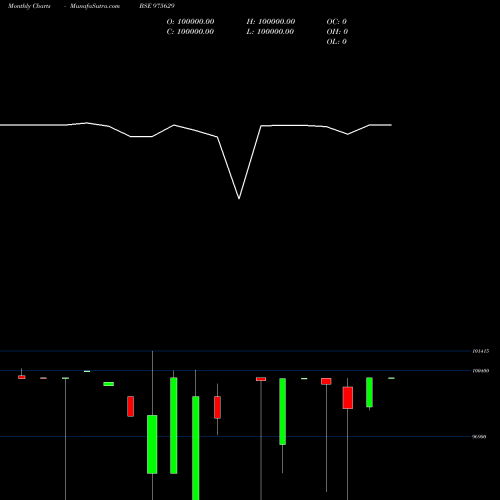Click the 96966 price axis label
This screenshot has width=500, height=500.
click(479, 437)
